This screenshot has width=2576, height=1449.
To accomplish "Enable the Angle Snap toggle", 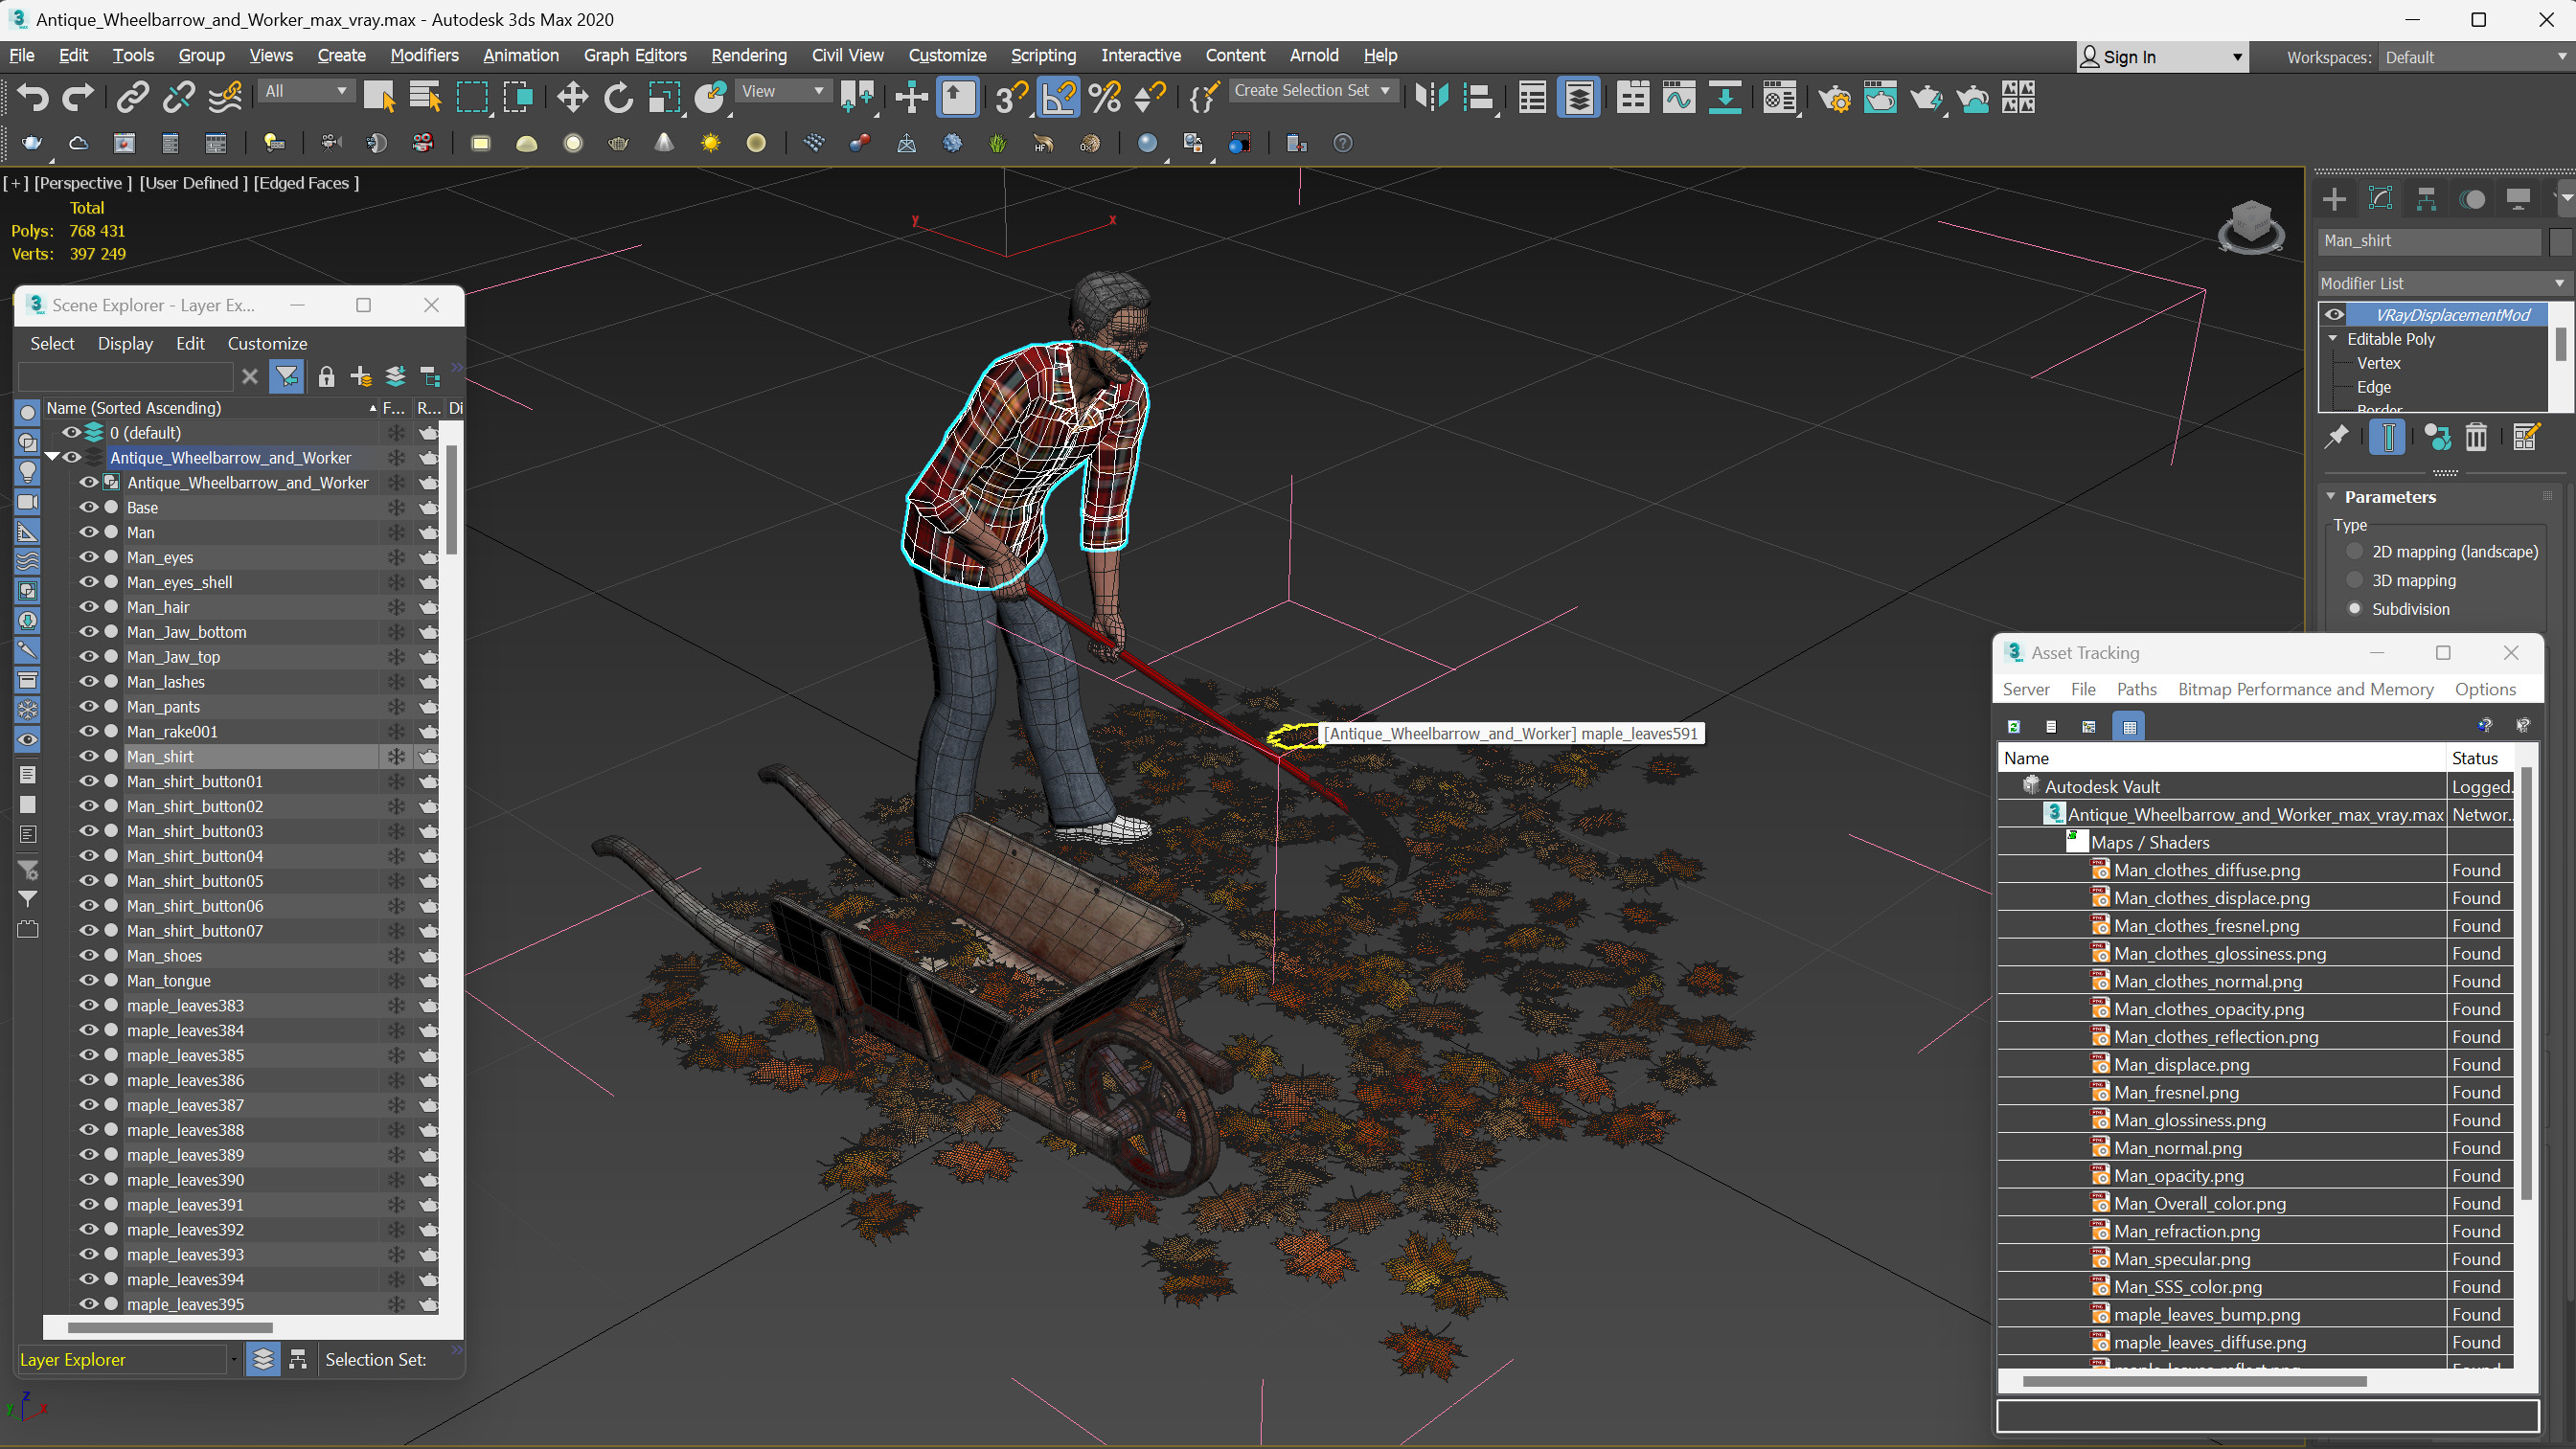I will click(x=1058, y=97).
